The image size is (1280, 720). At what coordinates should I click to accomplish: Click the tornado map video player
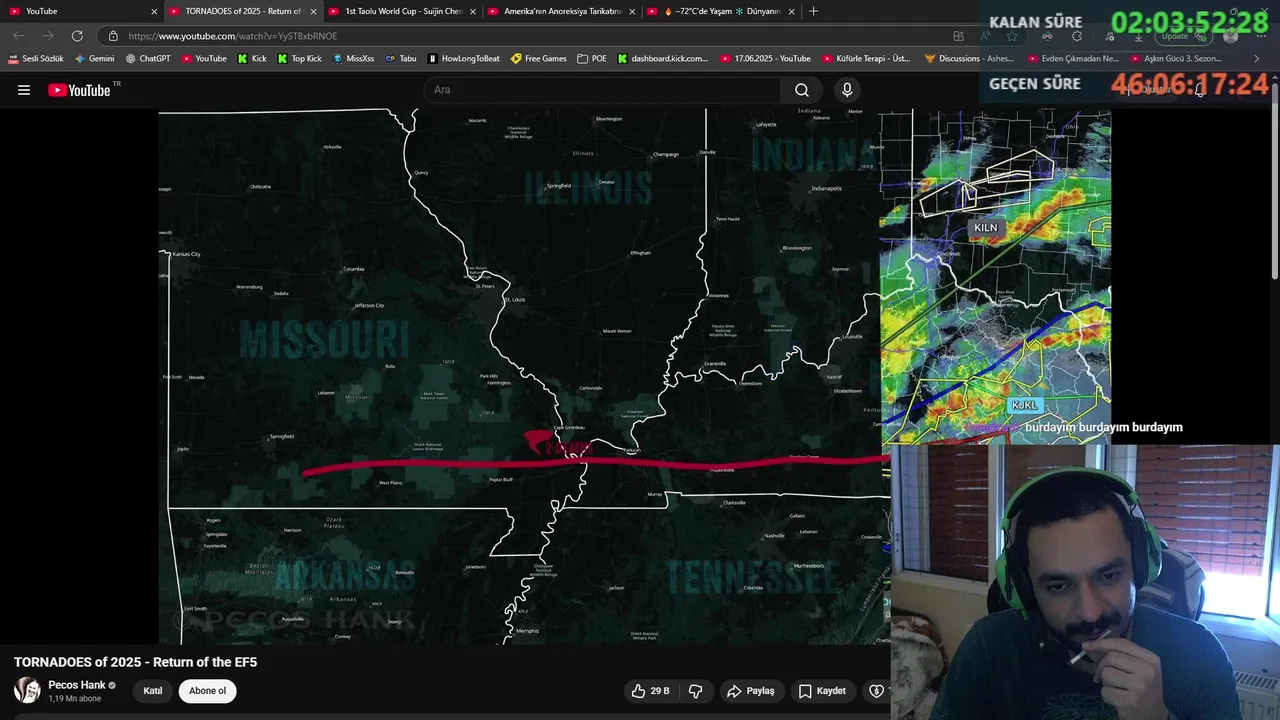524,376
